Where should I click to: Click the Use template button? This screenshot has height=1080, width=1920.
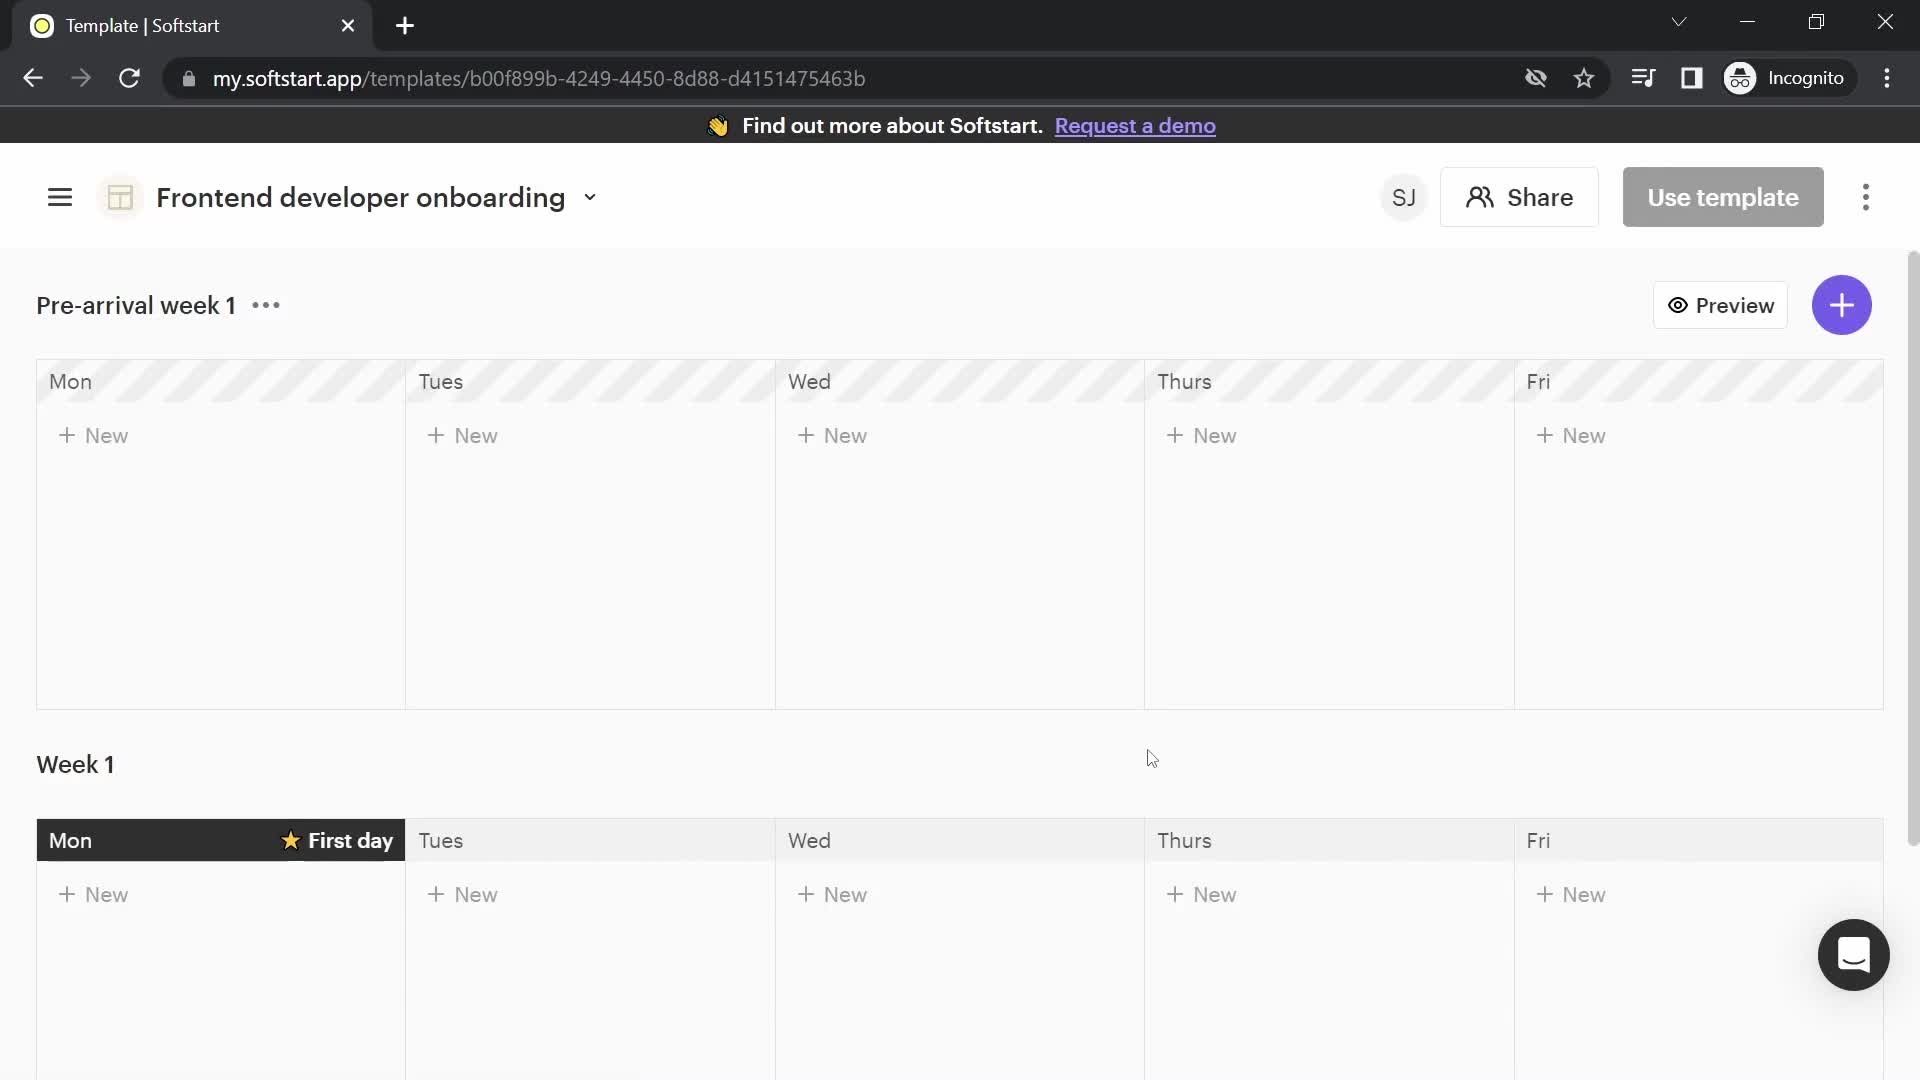[1723, 197]
